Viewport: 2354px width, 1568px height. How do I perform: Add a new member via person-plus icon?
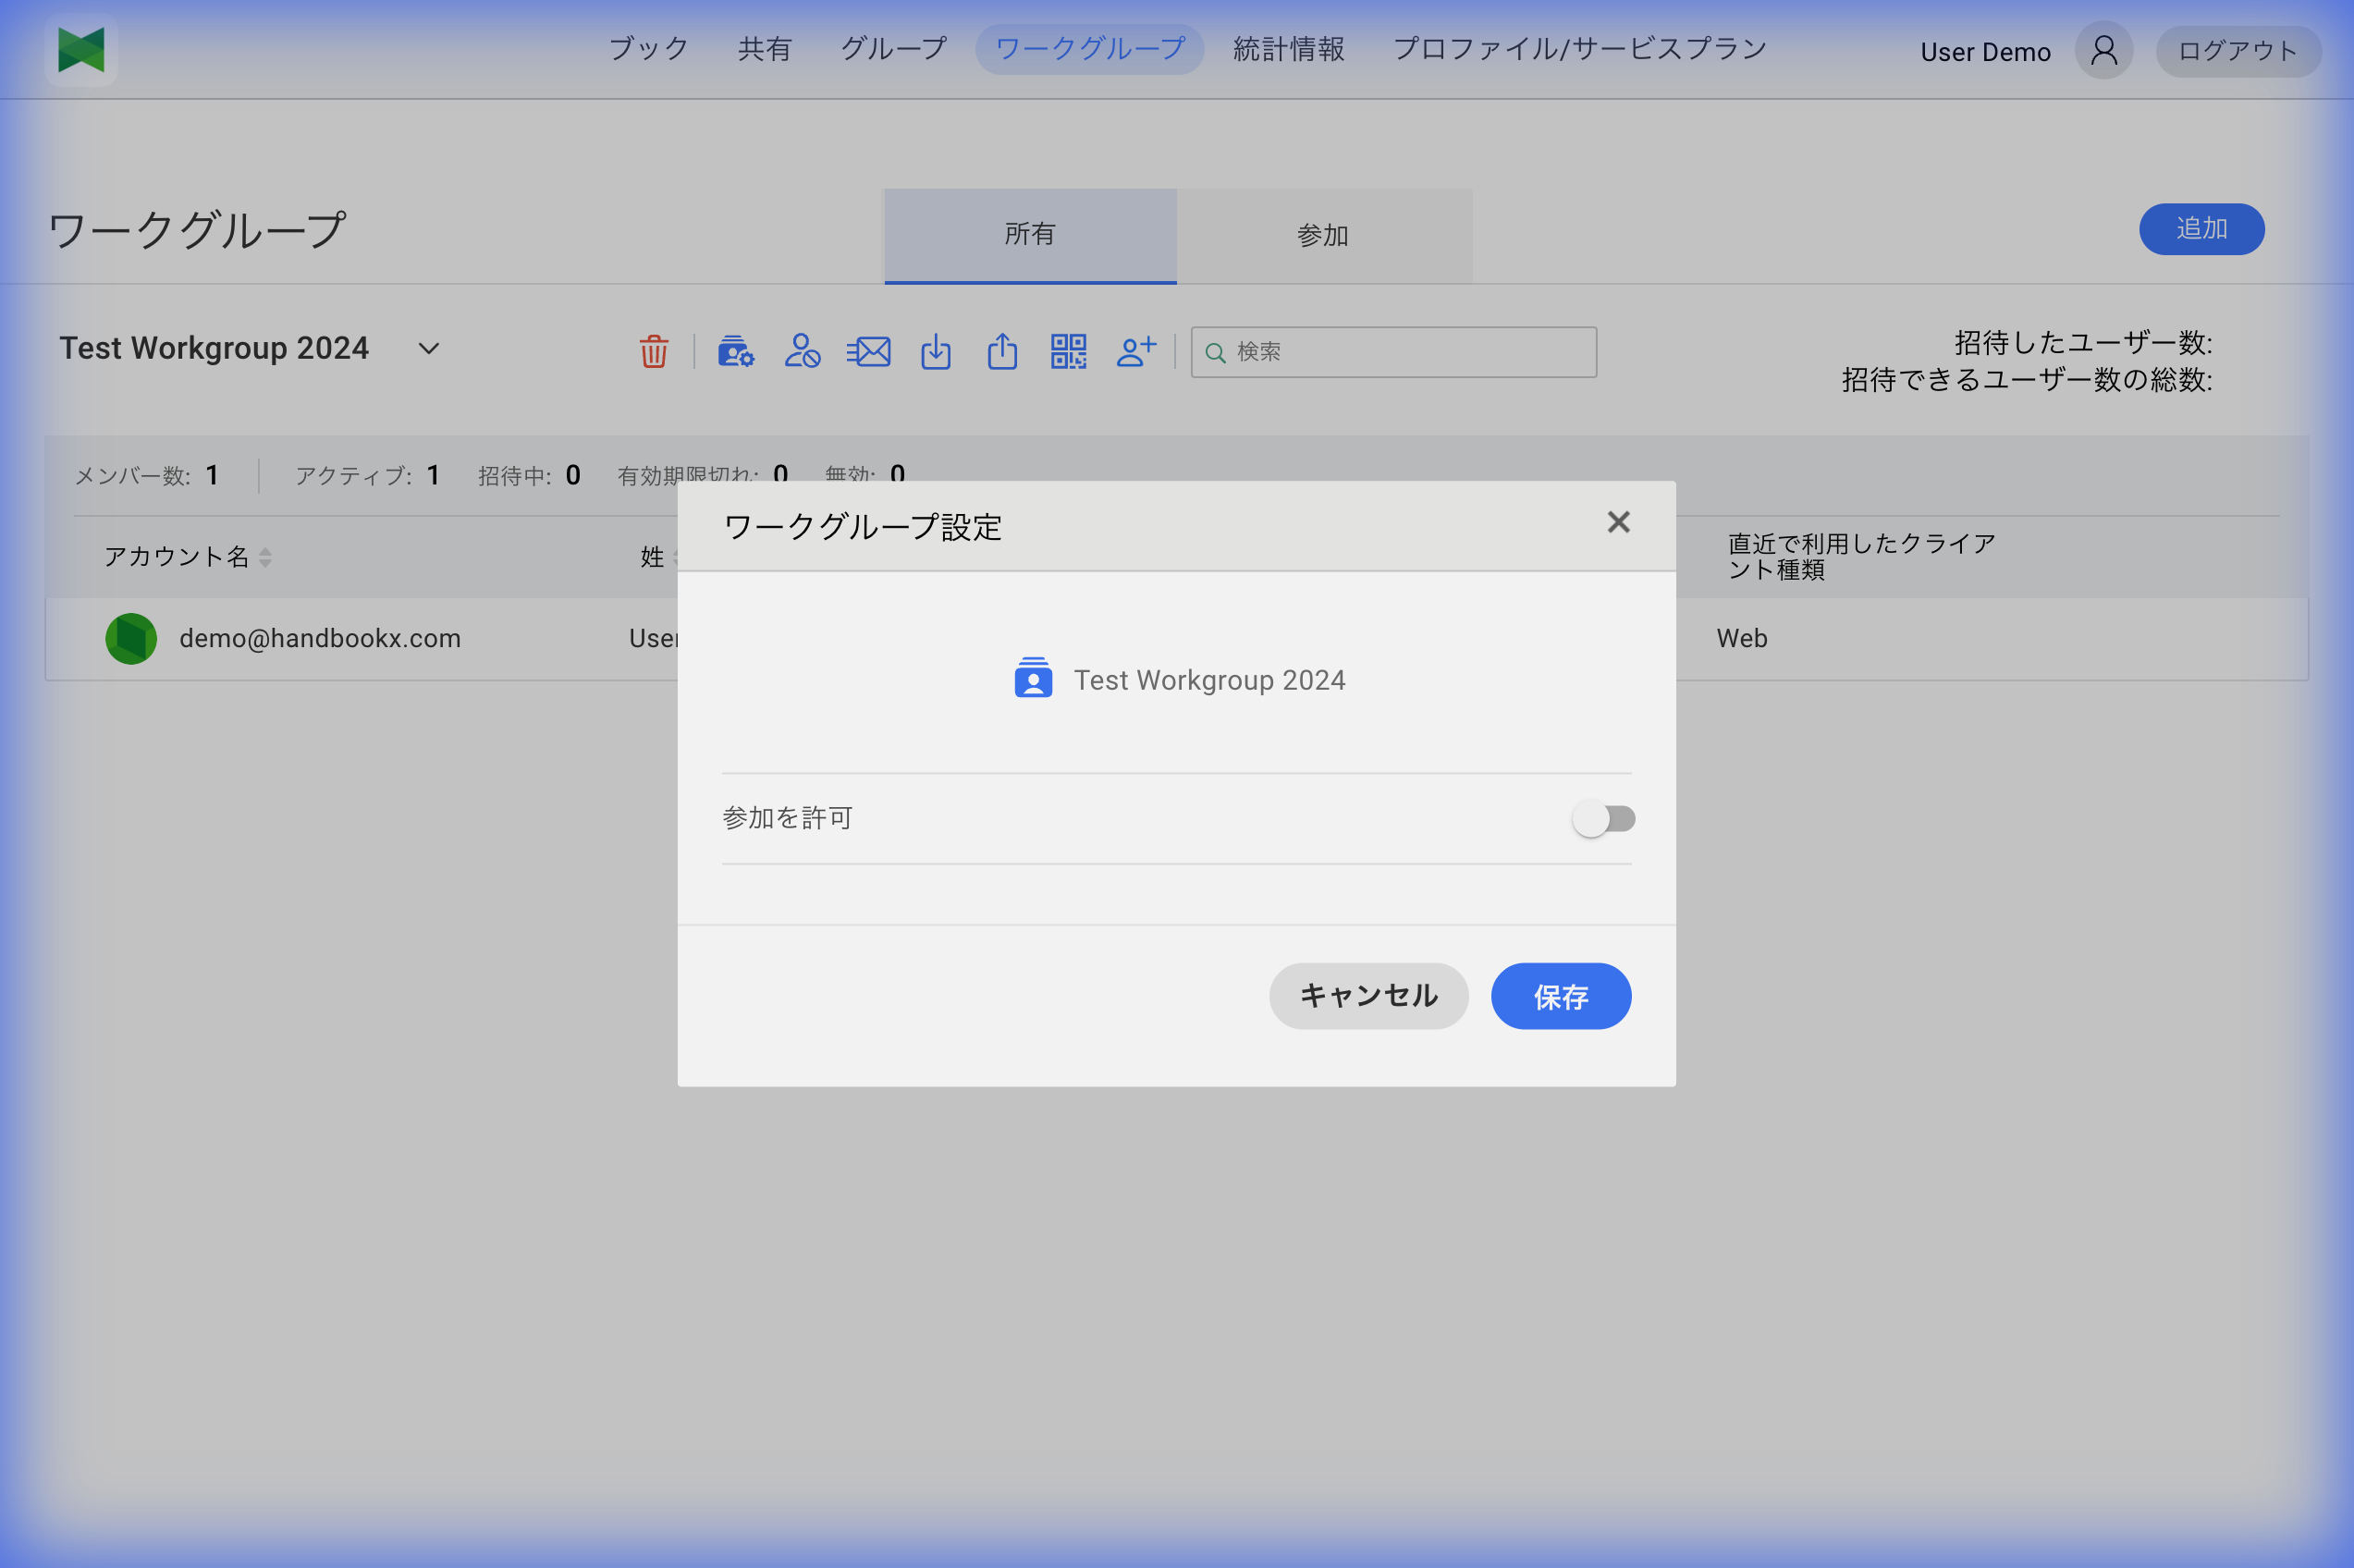coord(1135,352)
